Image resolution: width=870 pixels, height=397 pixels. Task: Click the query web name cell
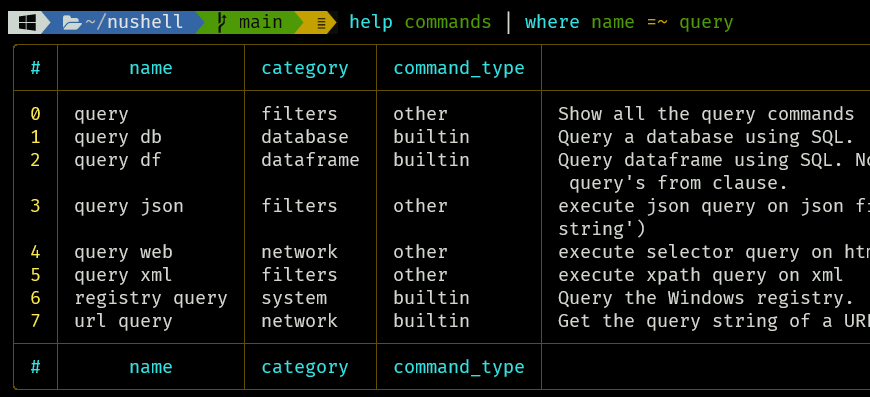(x=124, y=253)
